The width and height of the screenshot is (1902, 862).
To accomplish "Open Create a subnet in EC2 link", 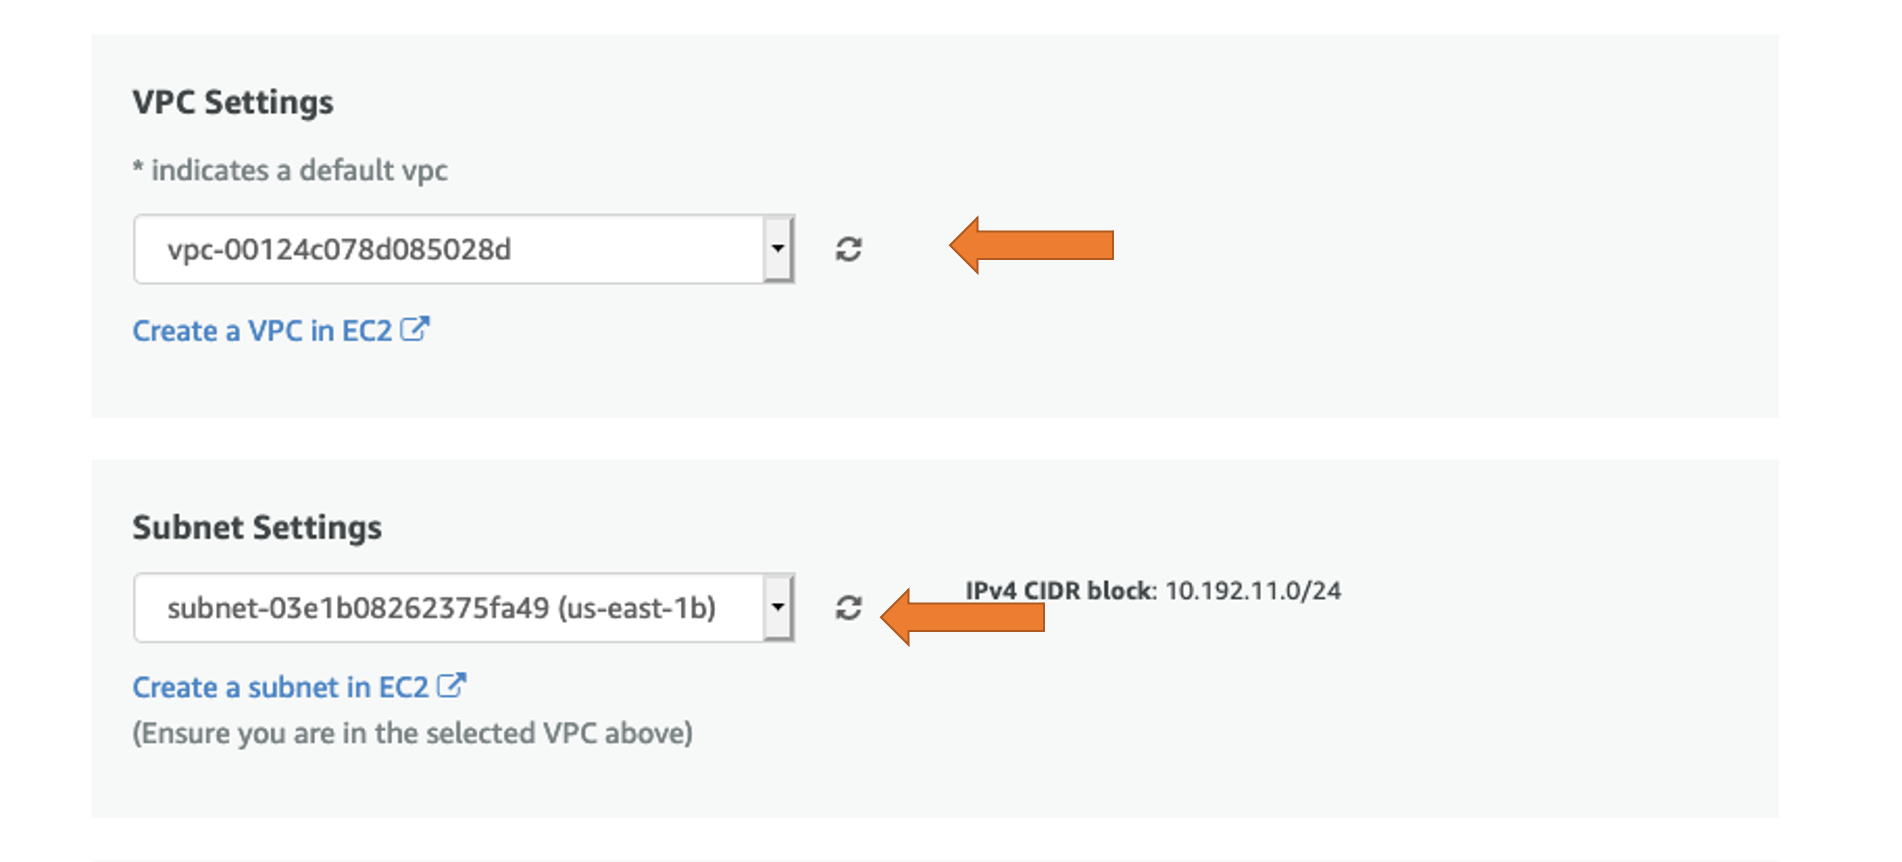I will (x=281, y=688).
